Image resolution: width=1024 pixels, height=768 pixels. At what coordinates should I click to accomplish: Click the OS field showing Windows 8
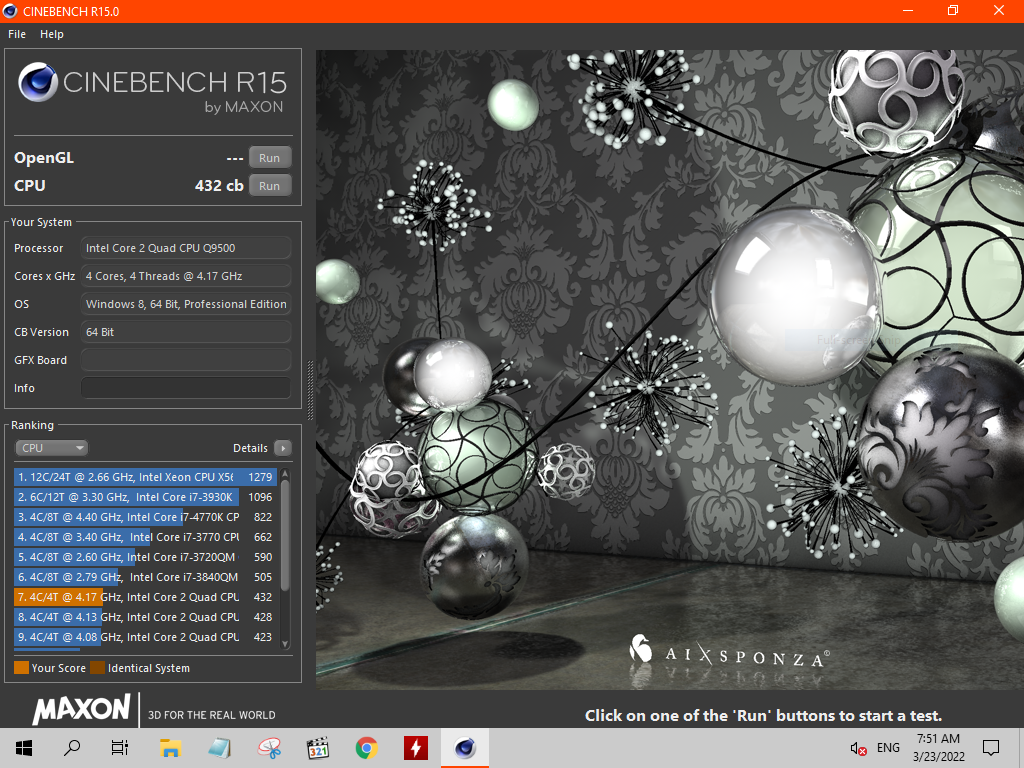(186, 304)
